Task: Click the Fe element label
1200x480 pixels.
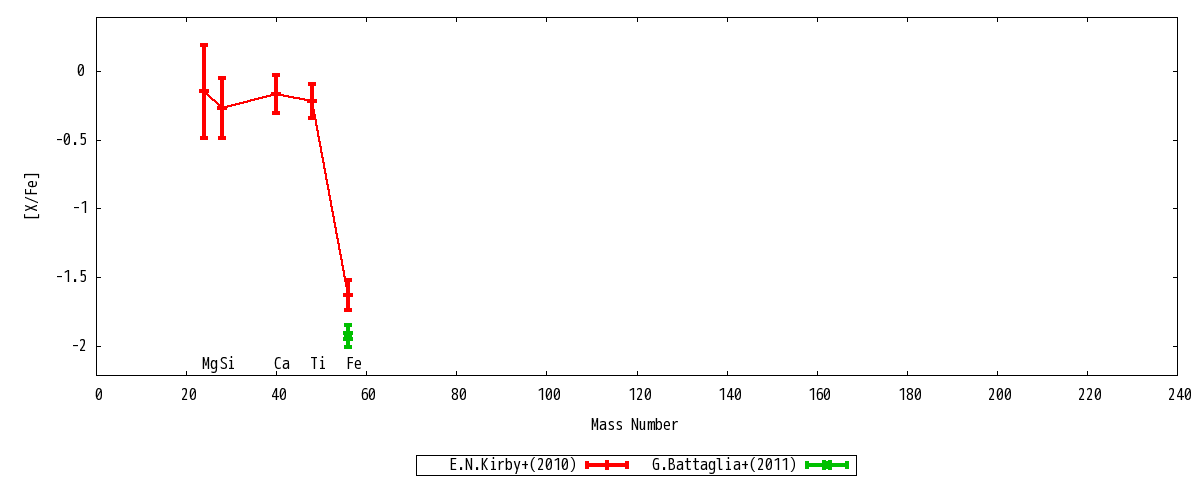Action: [354, 364]
